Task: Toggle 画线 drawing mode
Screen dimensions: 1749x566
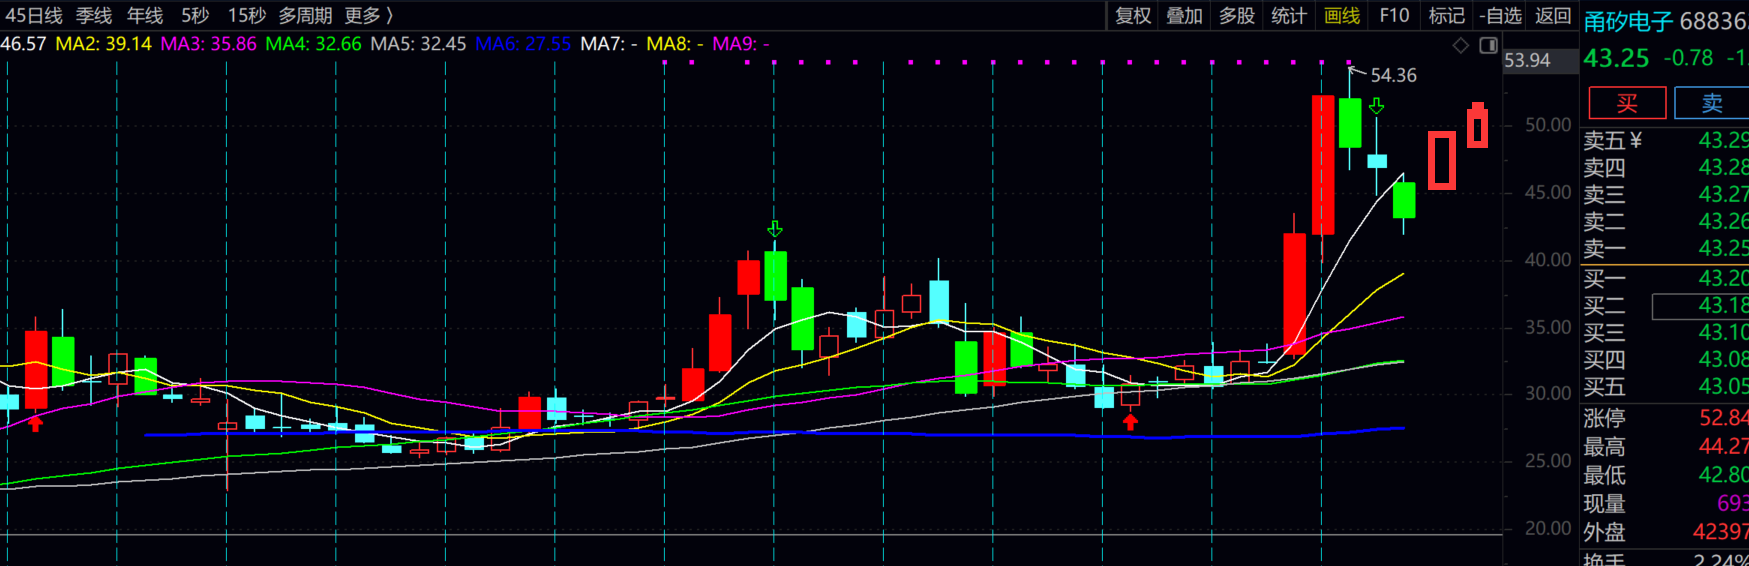Action: tap(1341, 16)
